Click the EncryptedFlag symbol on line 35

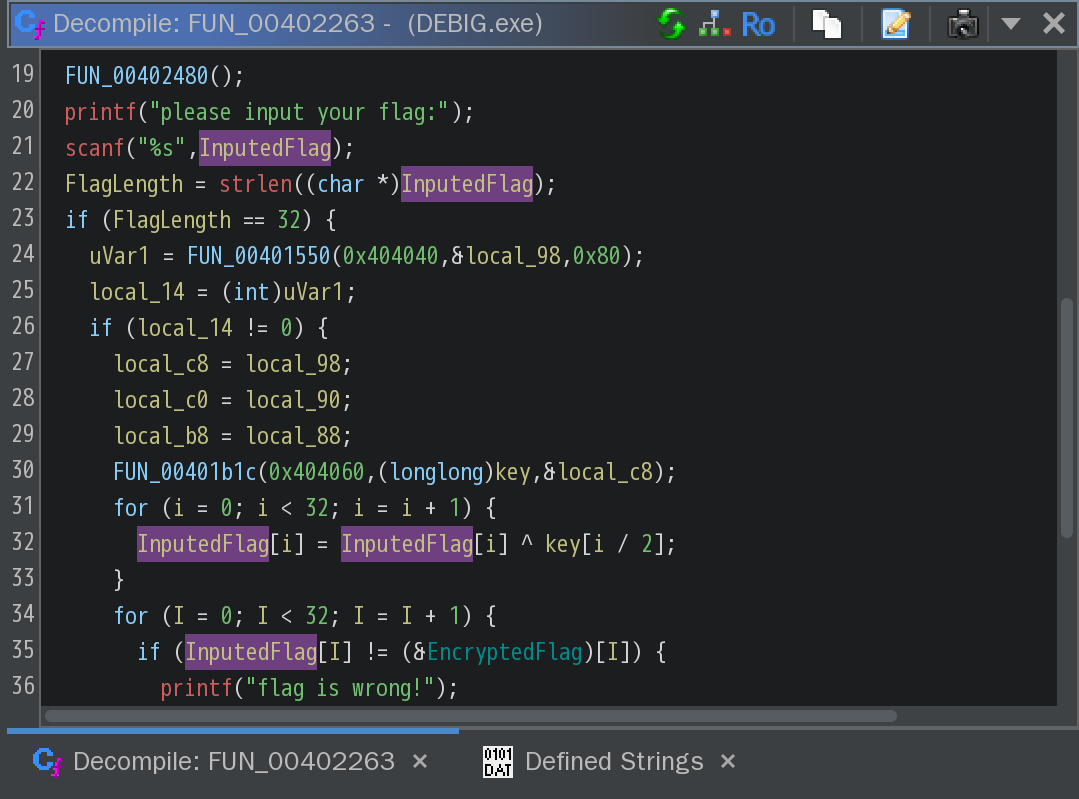click(x=504, y=652)
